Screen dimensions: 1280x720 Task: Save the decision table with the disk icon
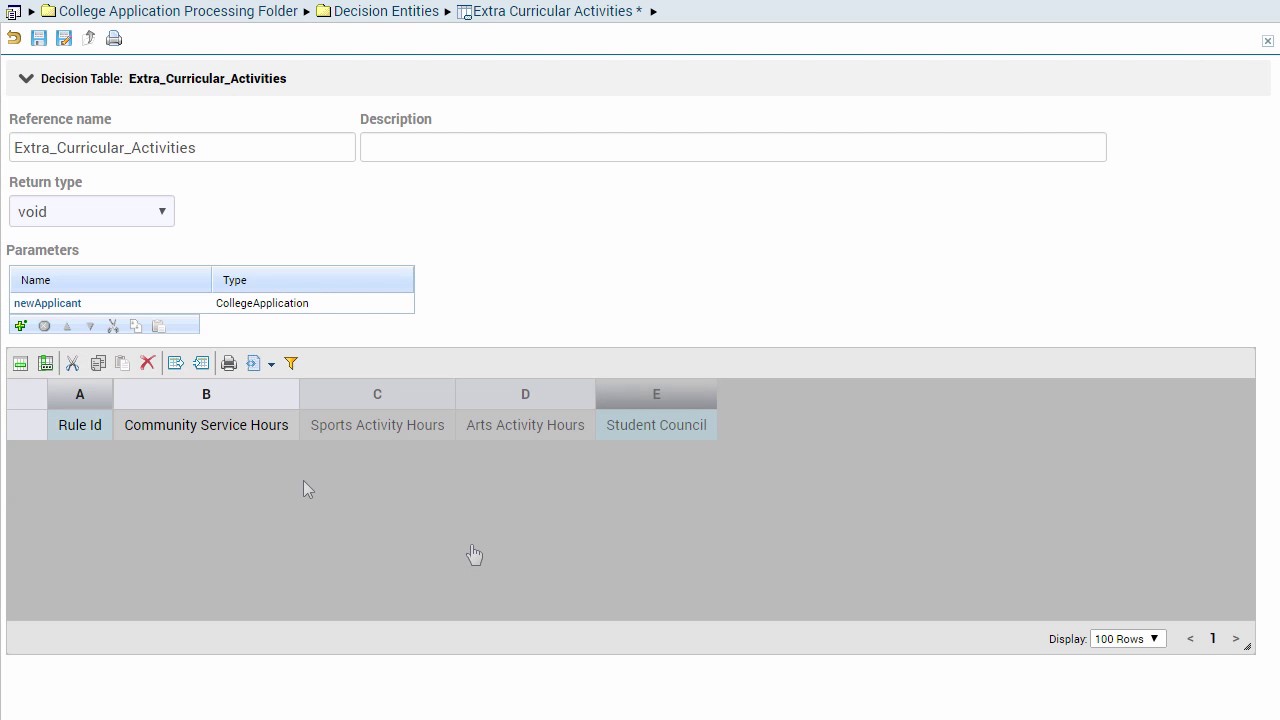[x=39, y=38]
